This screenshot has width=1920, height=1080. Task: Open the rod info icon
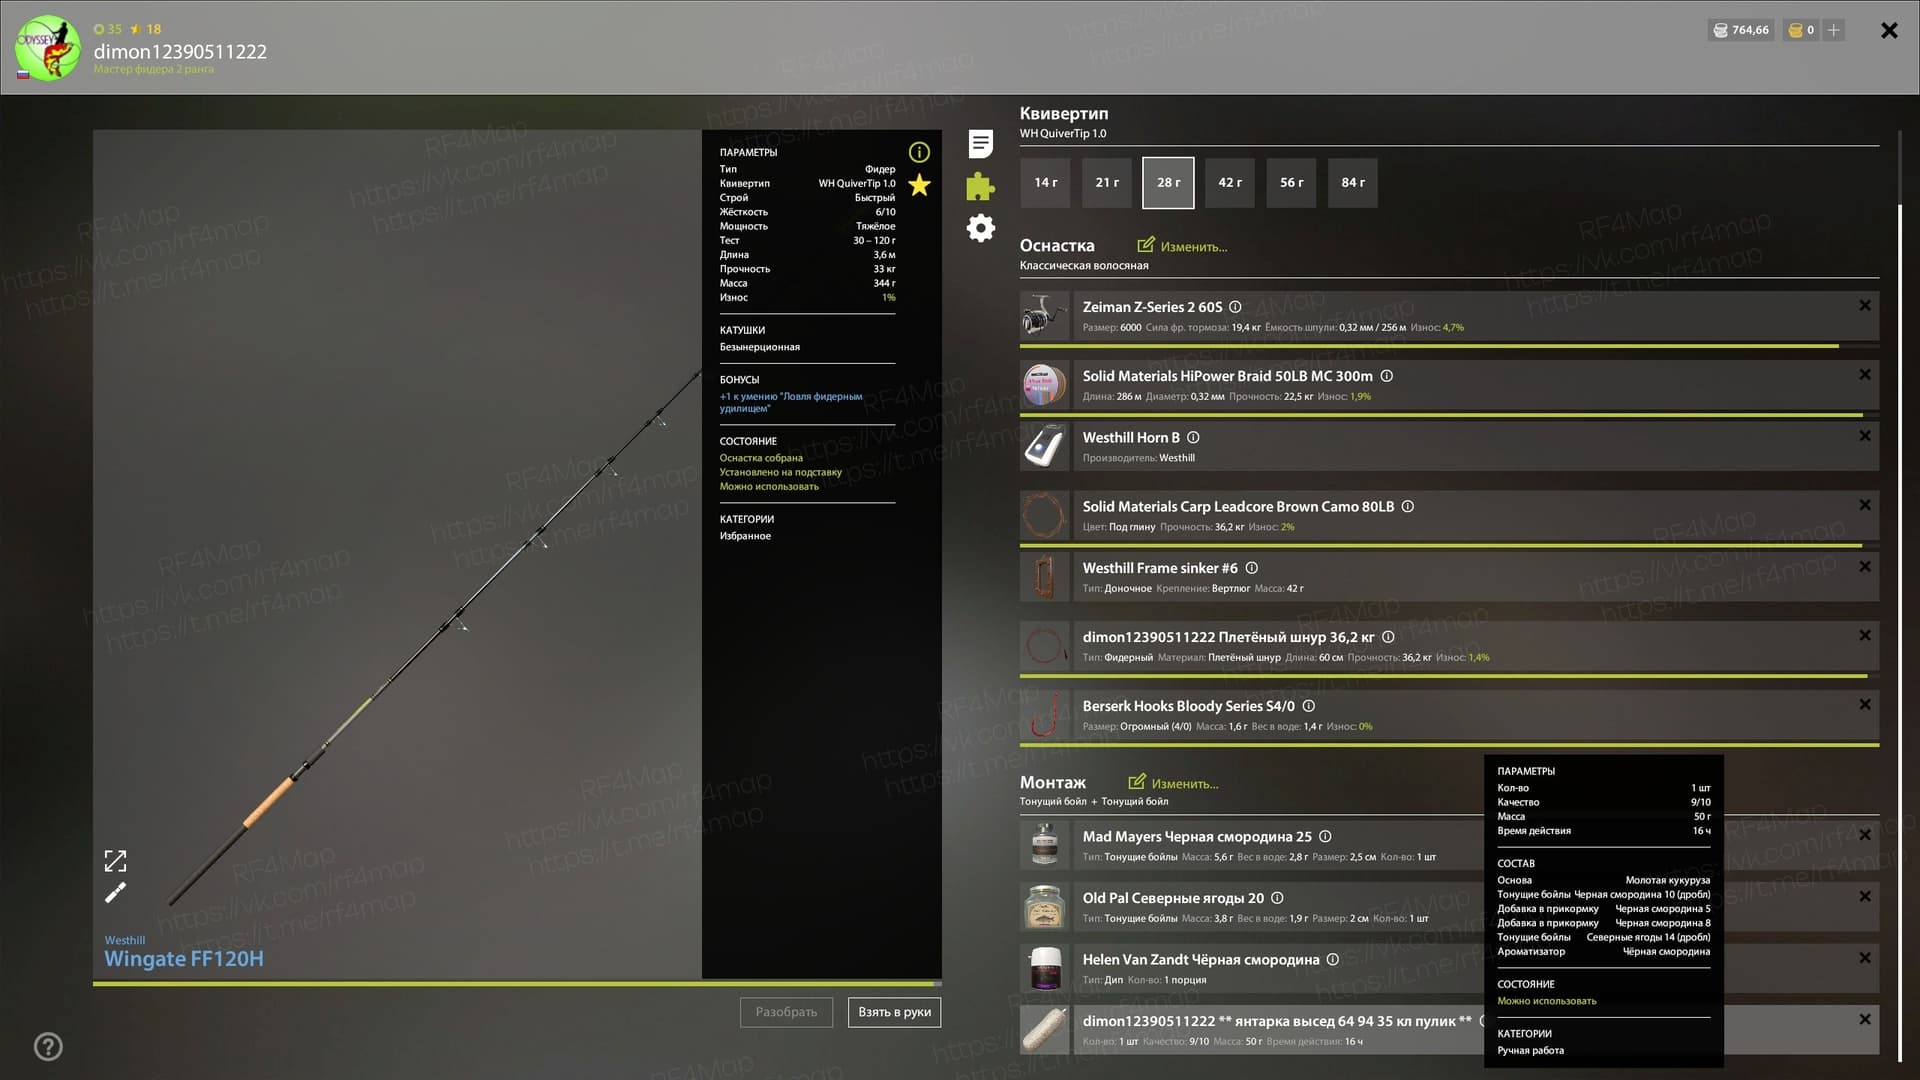point(919,152)
